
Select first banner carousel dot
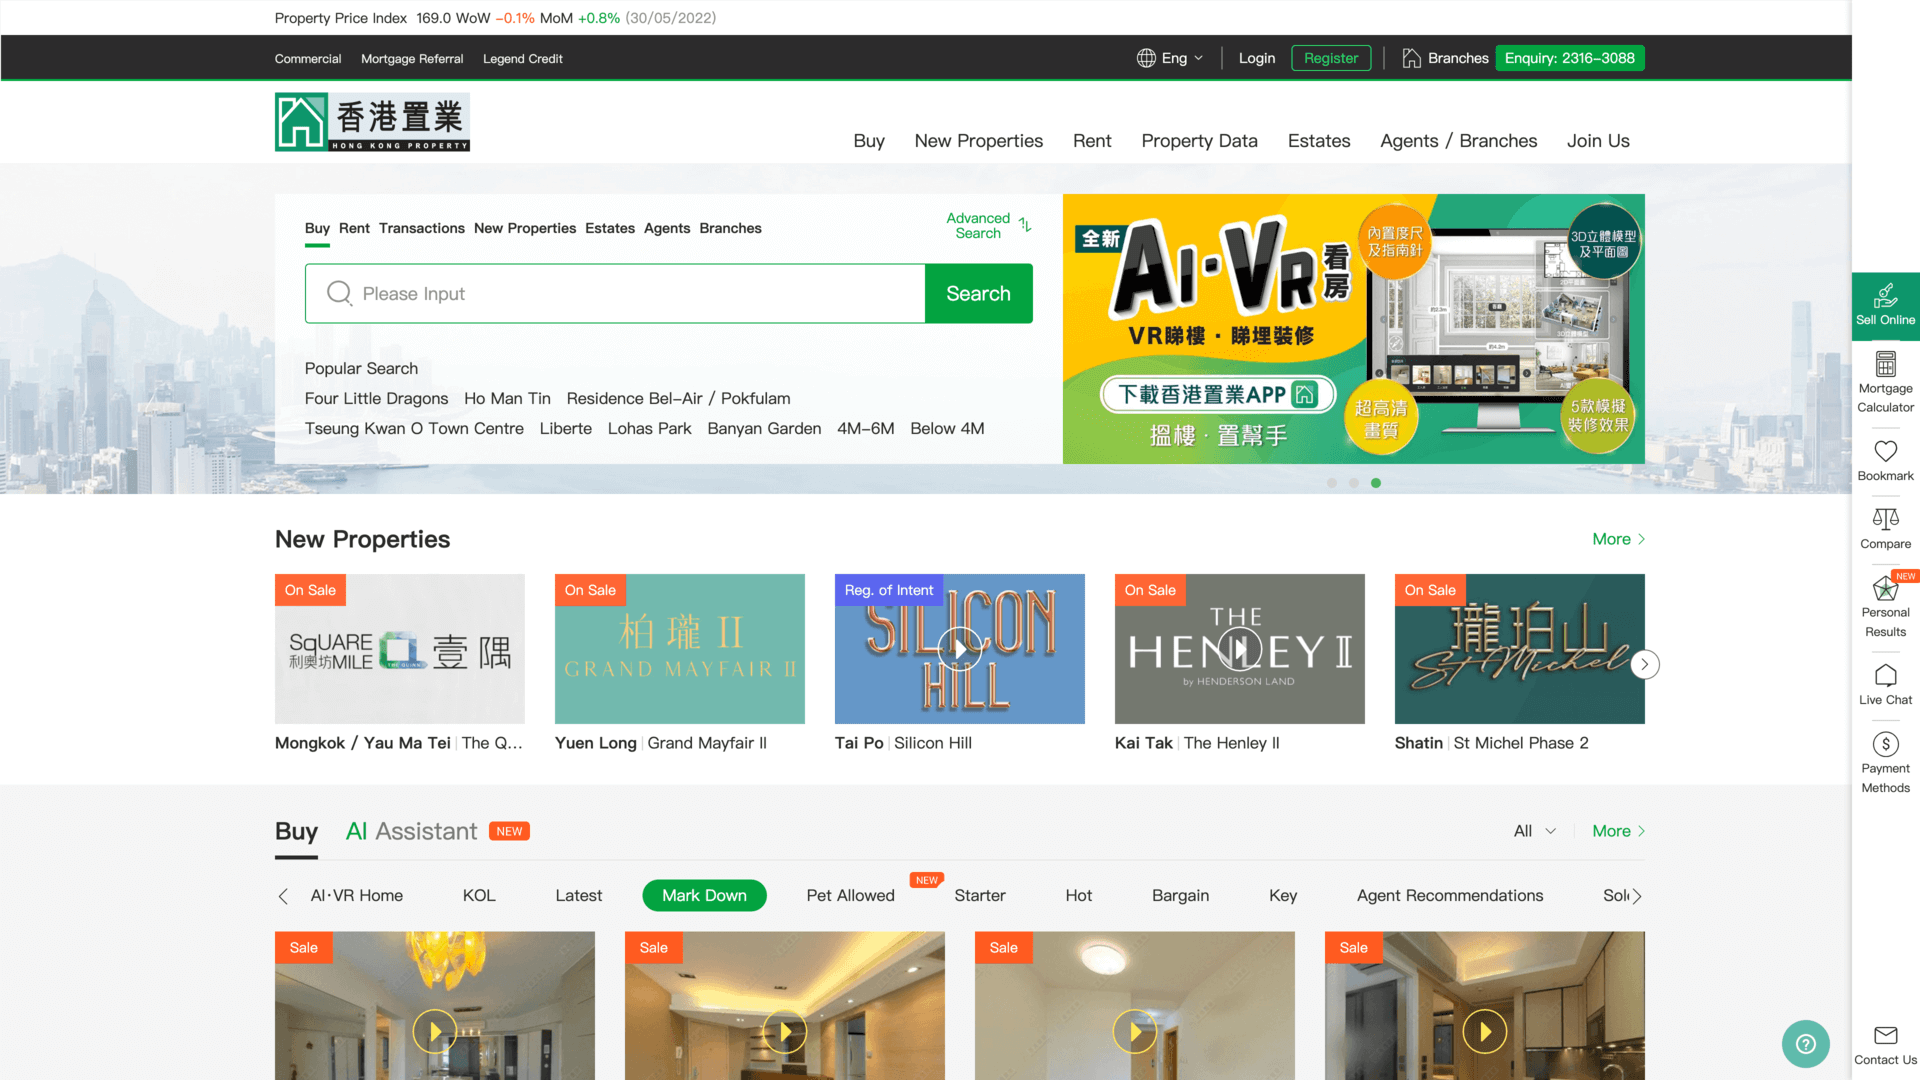point(1332,483)
